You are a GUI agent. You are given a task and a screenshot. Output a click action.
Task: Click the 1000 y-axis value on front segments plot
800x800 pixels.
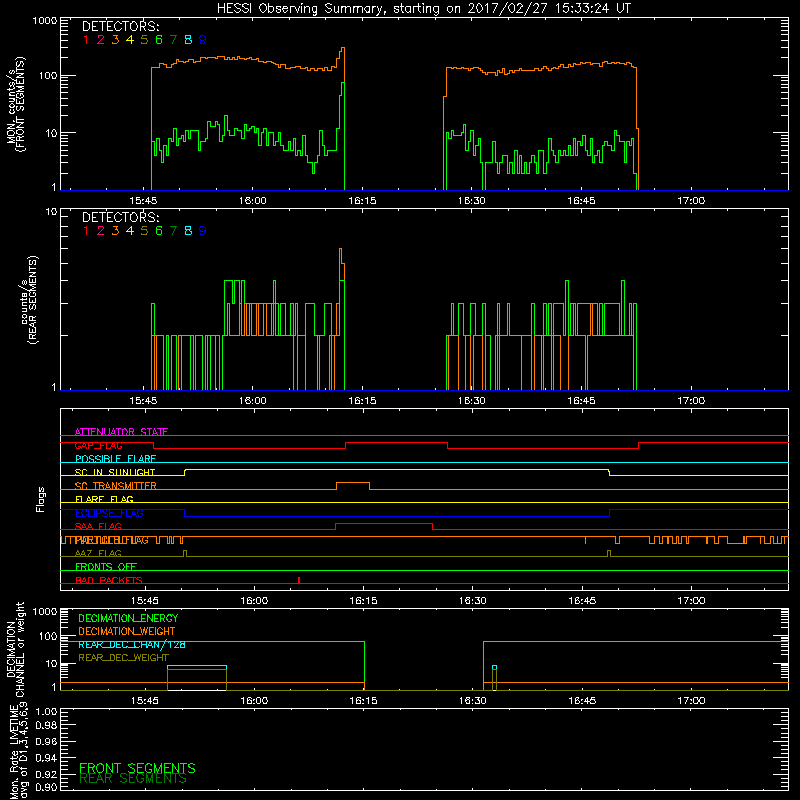(45, 21)
